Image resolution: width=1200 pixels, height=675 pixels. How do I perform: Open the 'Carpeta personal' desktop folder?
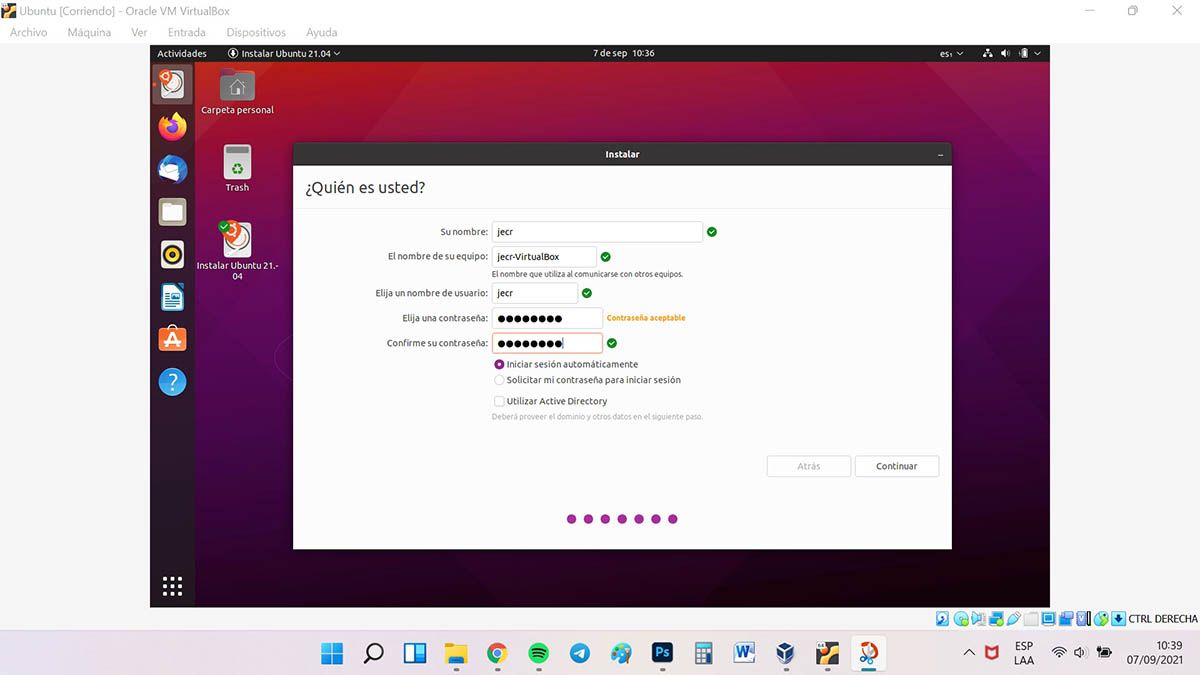pyautogui.click(x=237, y=88)
